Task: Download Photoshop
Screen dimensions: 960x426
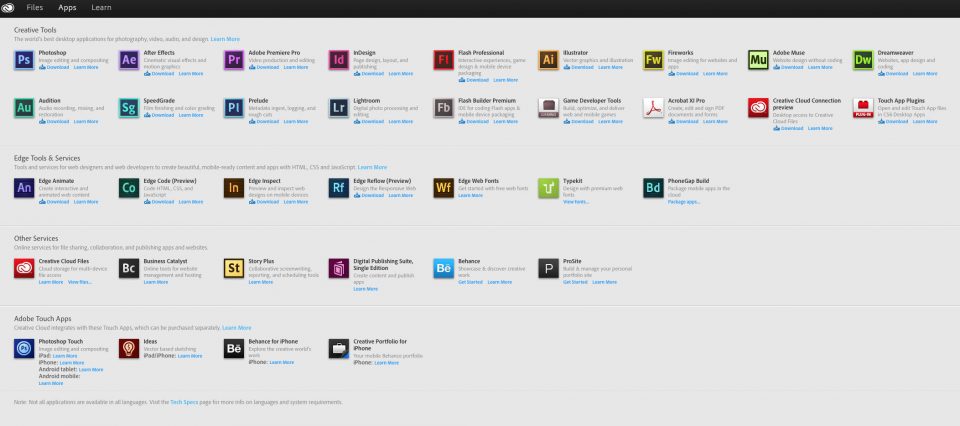Action: [x=54, y=67]
